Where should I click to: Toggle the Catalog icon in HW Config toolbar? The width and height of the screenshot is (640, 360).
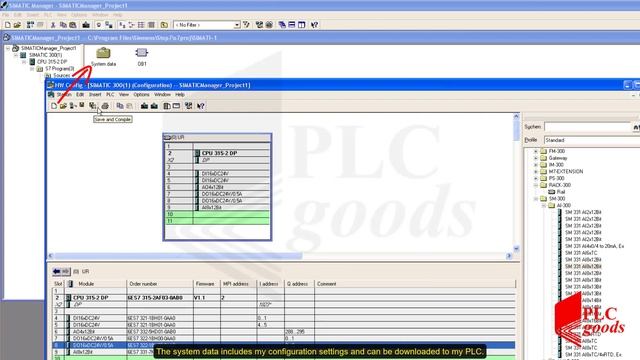tap(167, 106)
